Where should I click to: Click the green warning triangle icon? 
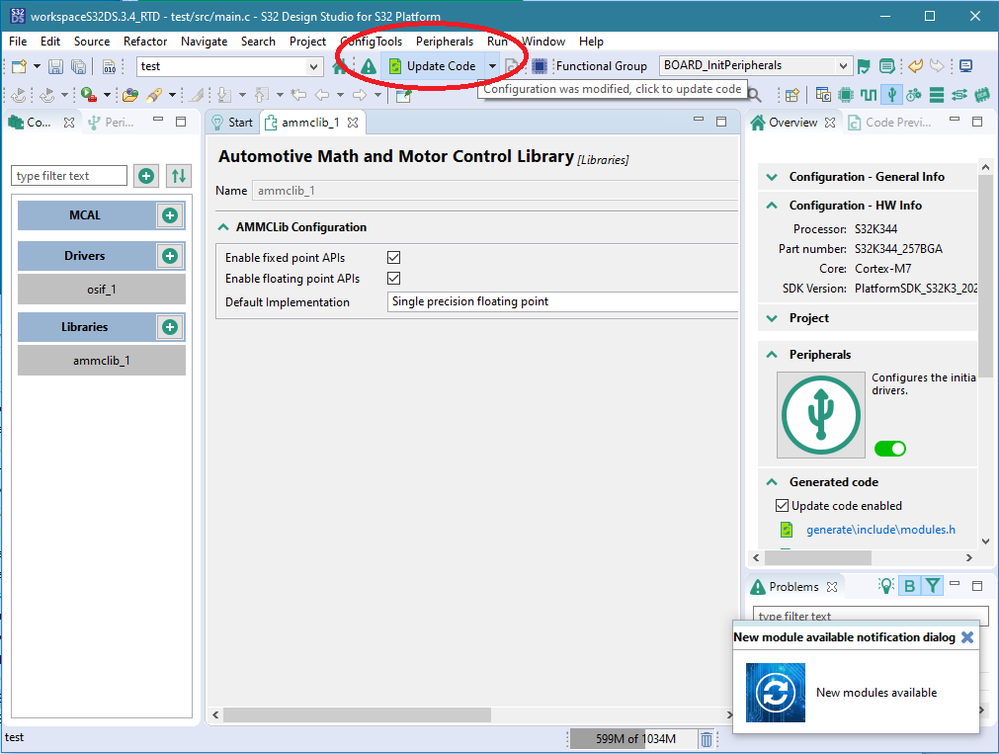click(x=368, y=66)
